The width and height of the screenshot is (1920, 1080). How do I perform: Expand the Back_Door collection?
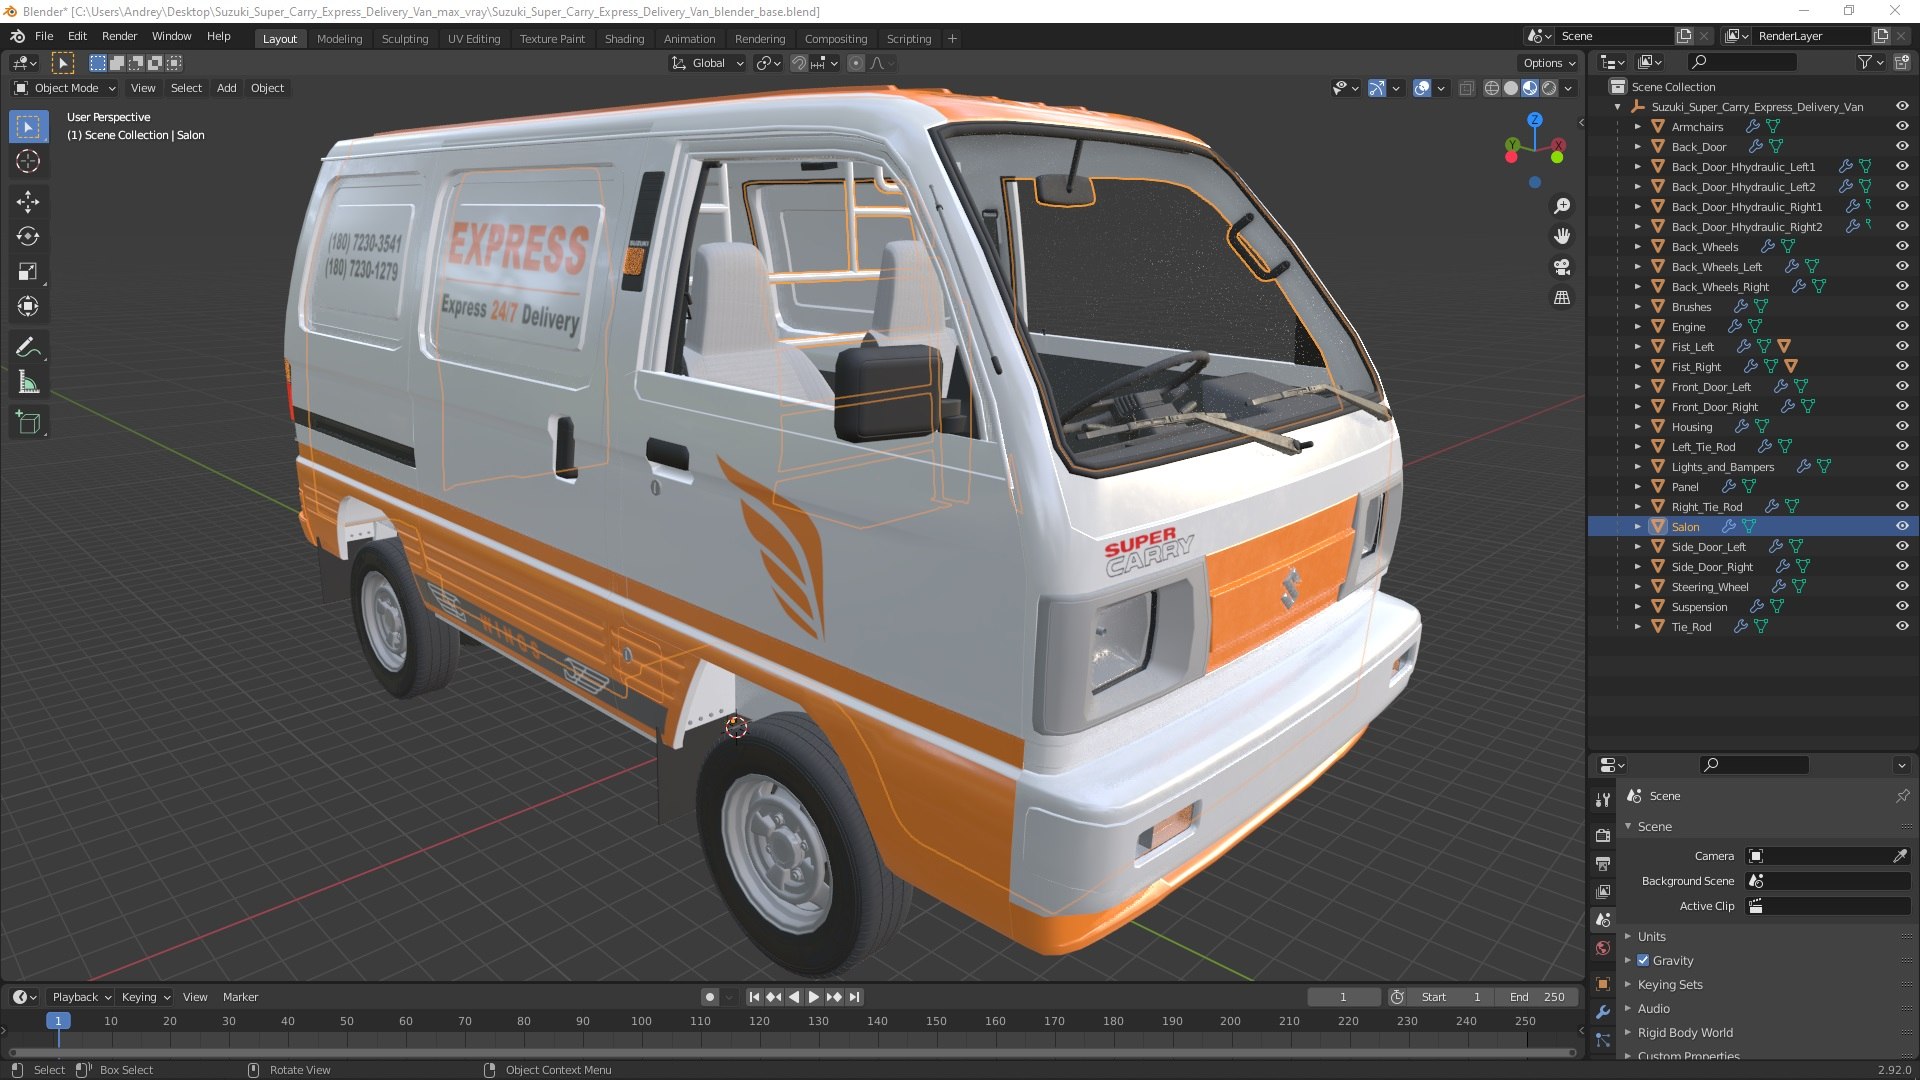1638,147
